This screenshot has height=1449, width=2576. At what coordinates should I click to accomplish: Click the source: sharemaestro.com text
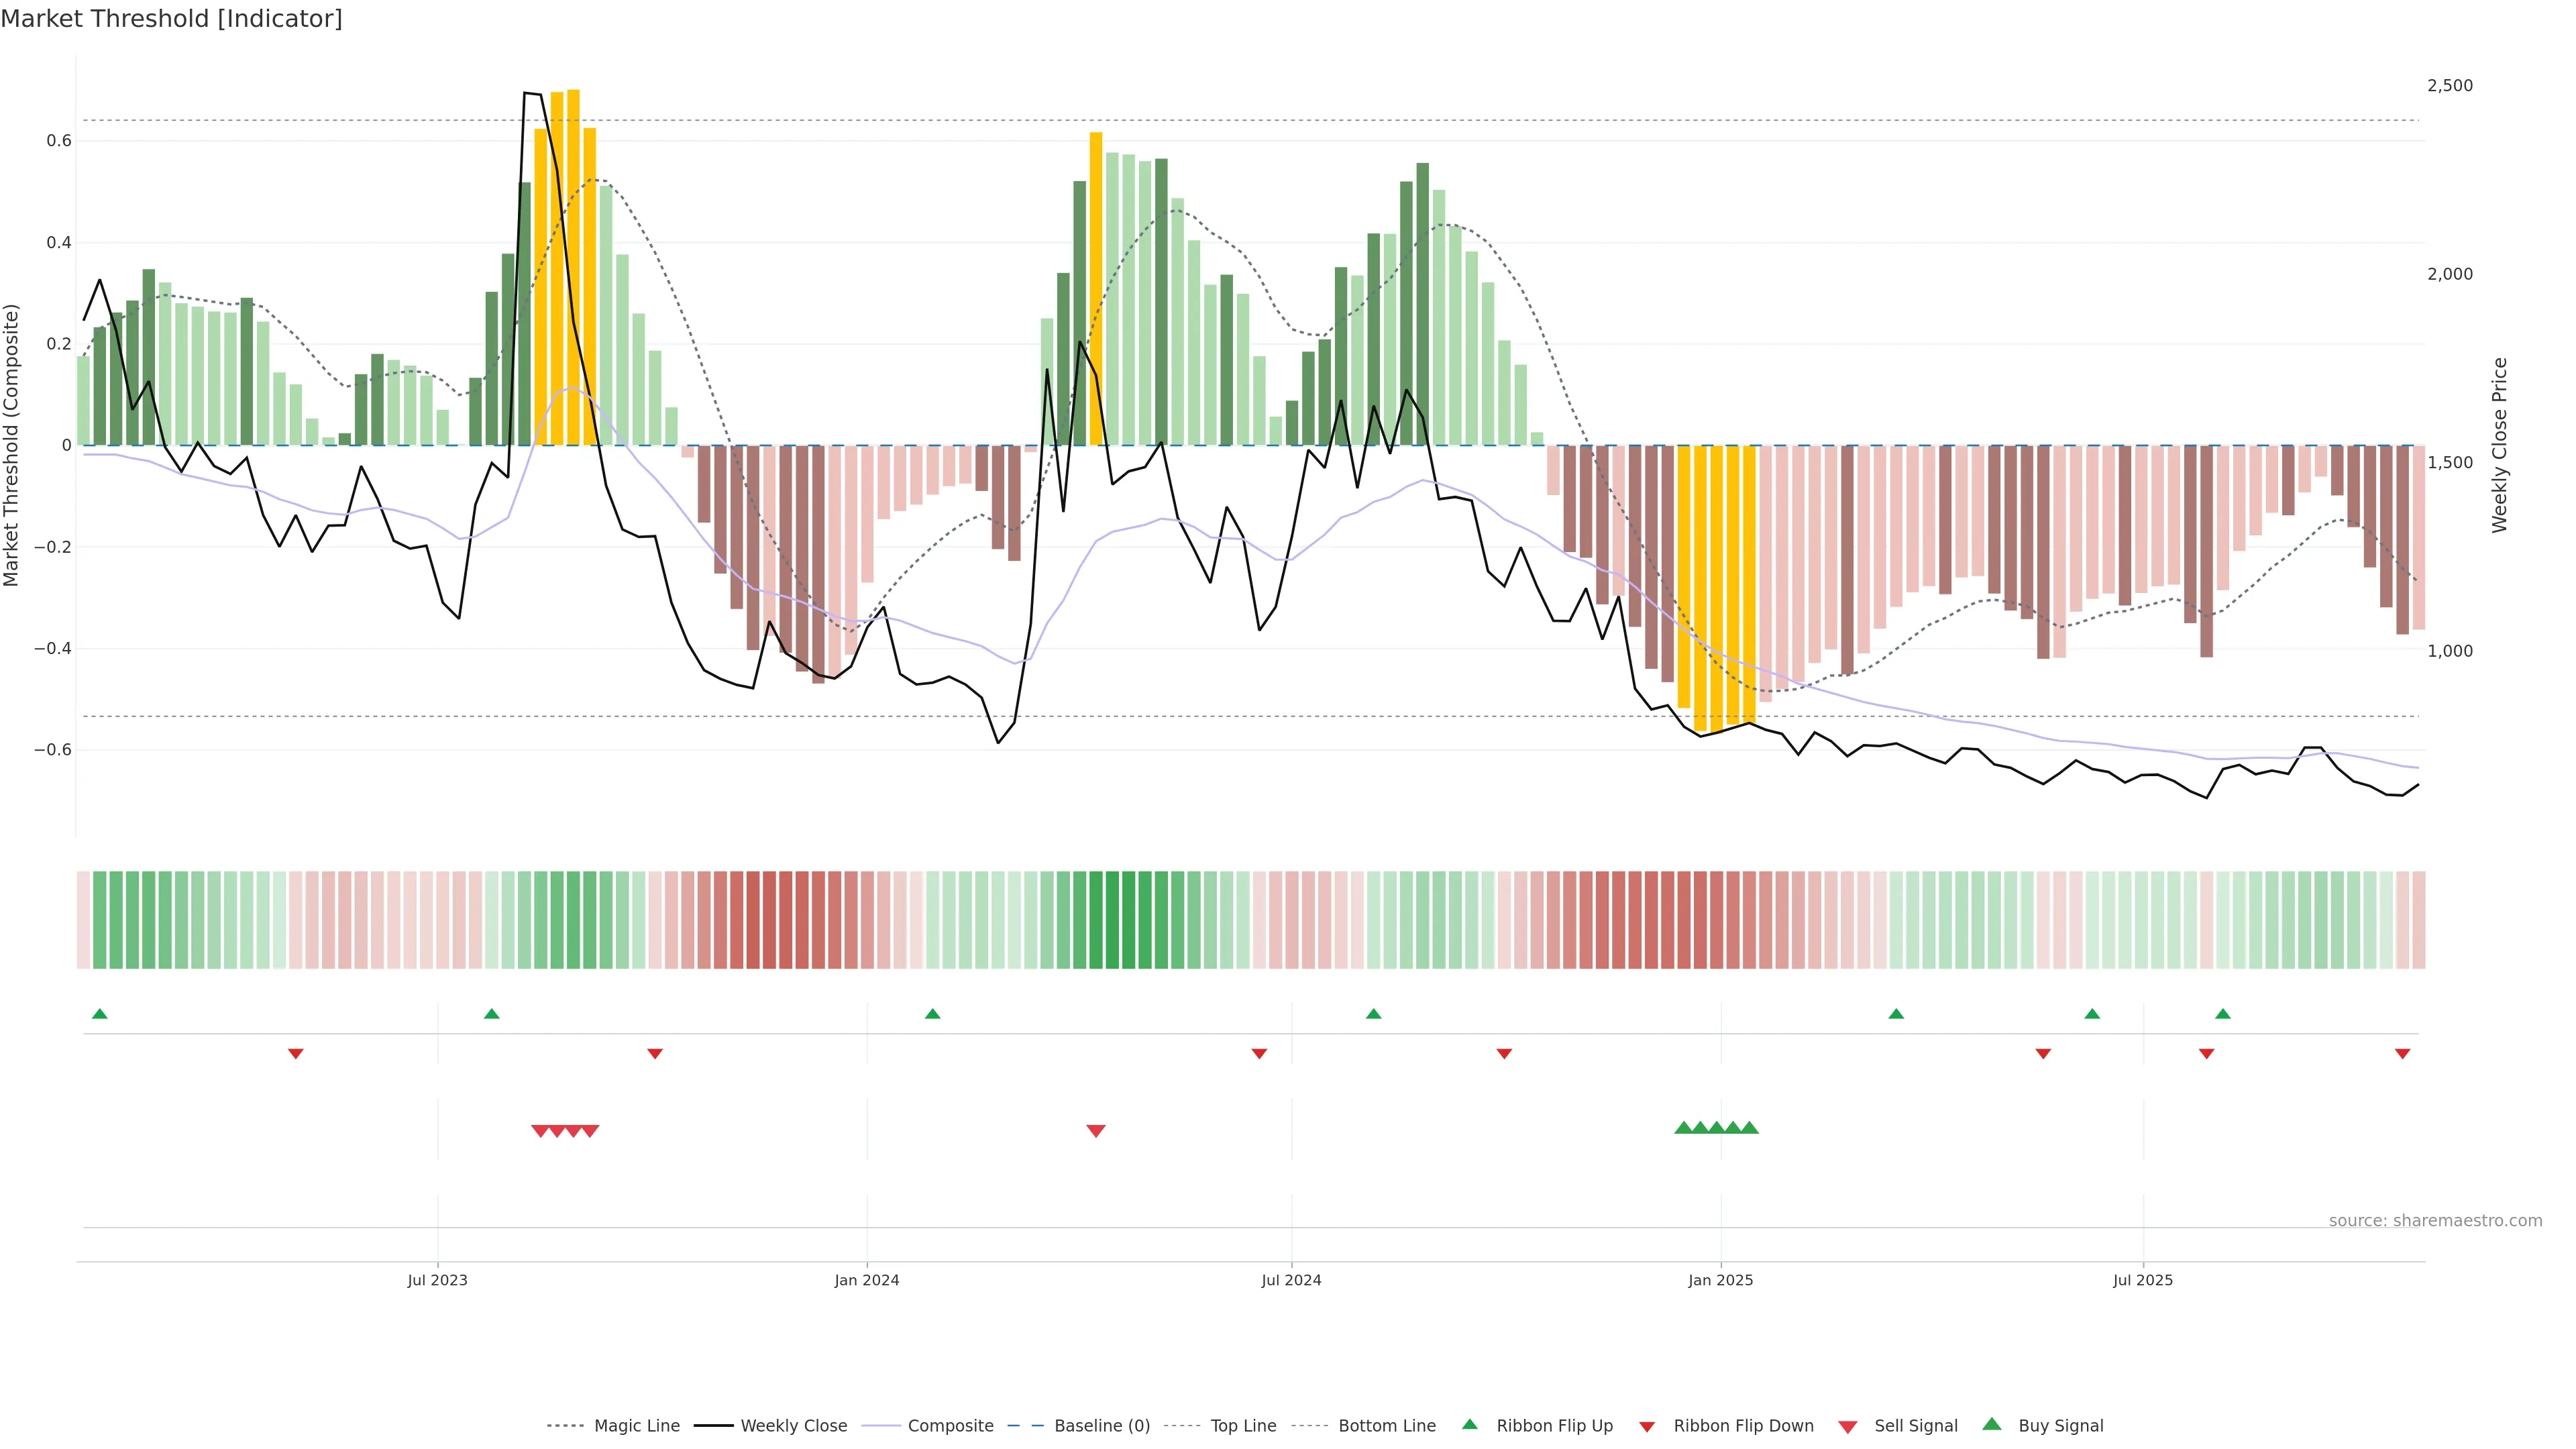[x=2435, y=1220]
